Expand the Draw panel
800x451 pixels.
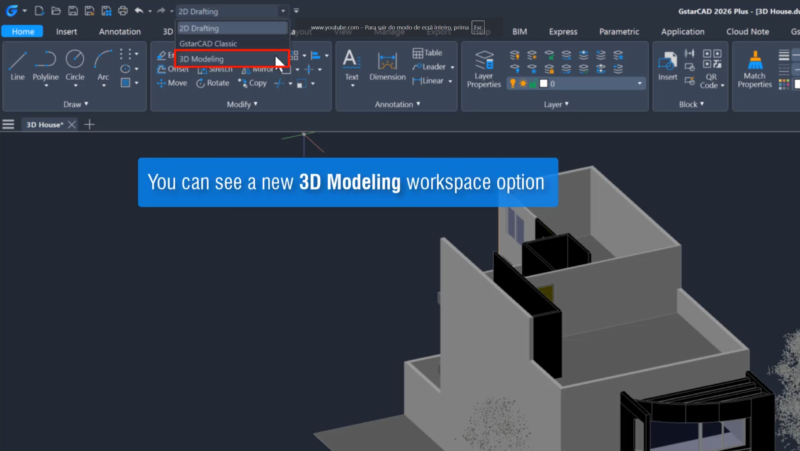[x=76, y=104]
